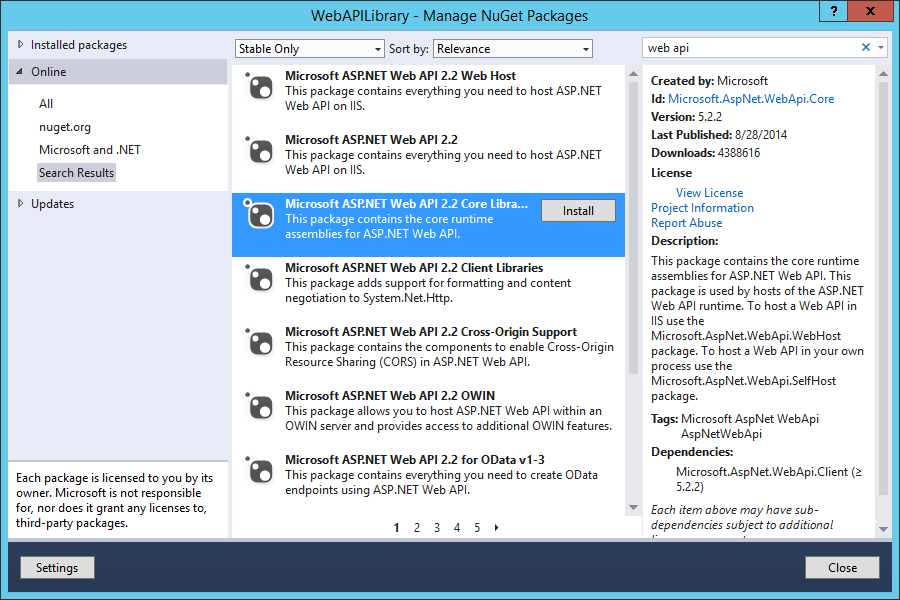Select Microsoft and .NET source

click(90, 150)
